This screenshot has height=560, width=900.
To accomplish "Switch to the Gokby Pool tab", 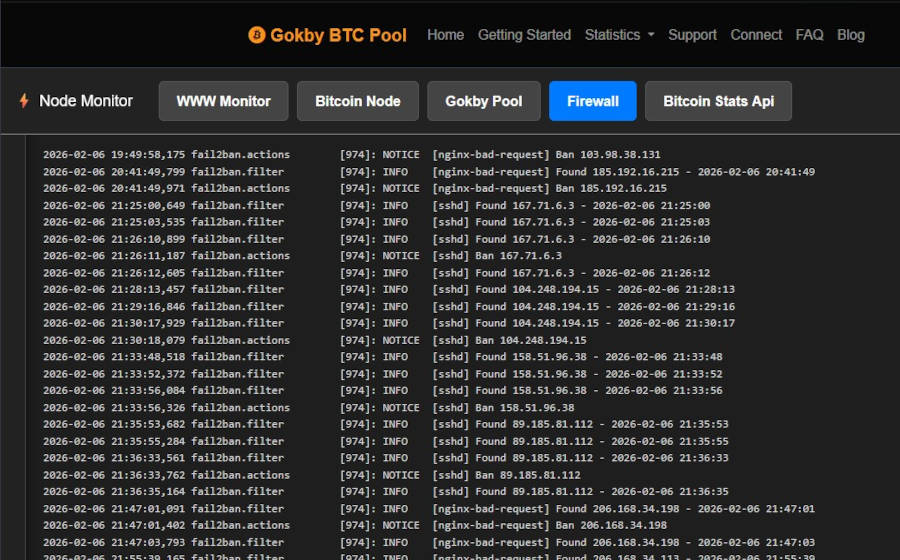I will click(x=484, y=101).
